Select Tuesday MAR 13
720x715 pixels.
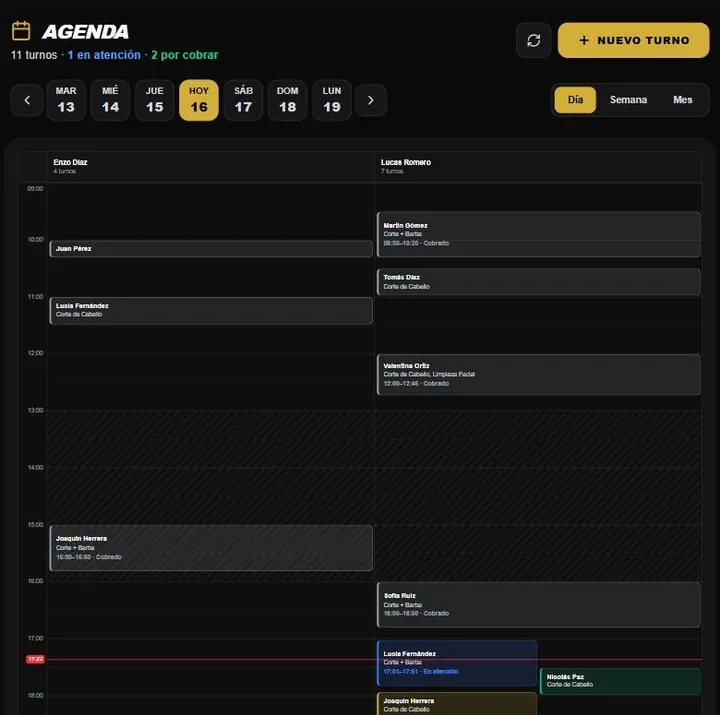(66, 100)
